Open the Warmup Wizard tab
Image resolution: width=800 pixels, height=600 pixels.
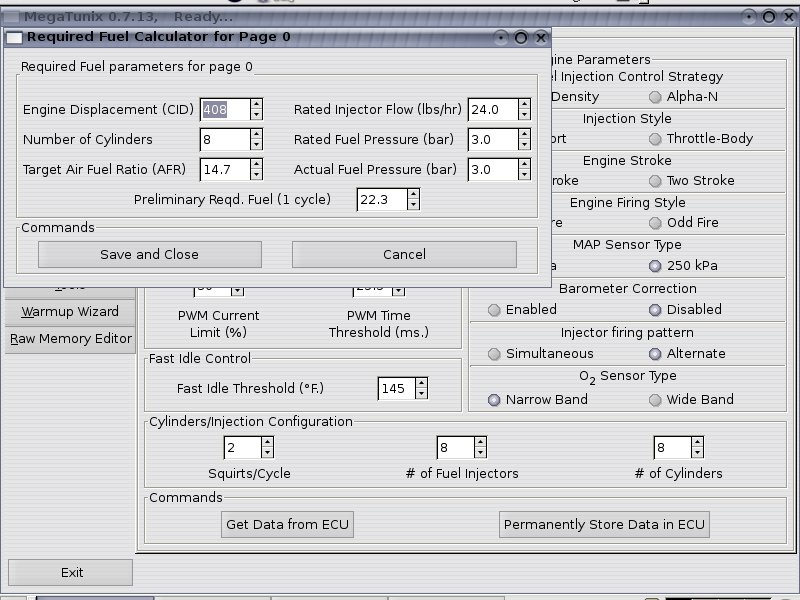[x=70, y=312]
